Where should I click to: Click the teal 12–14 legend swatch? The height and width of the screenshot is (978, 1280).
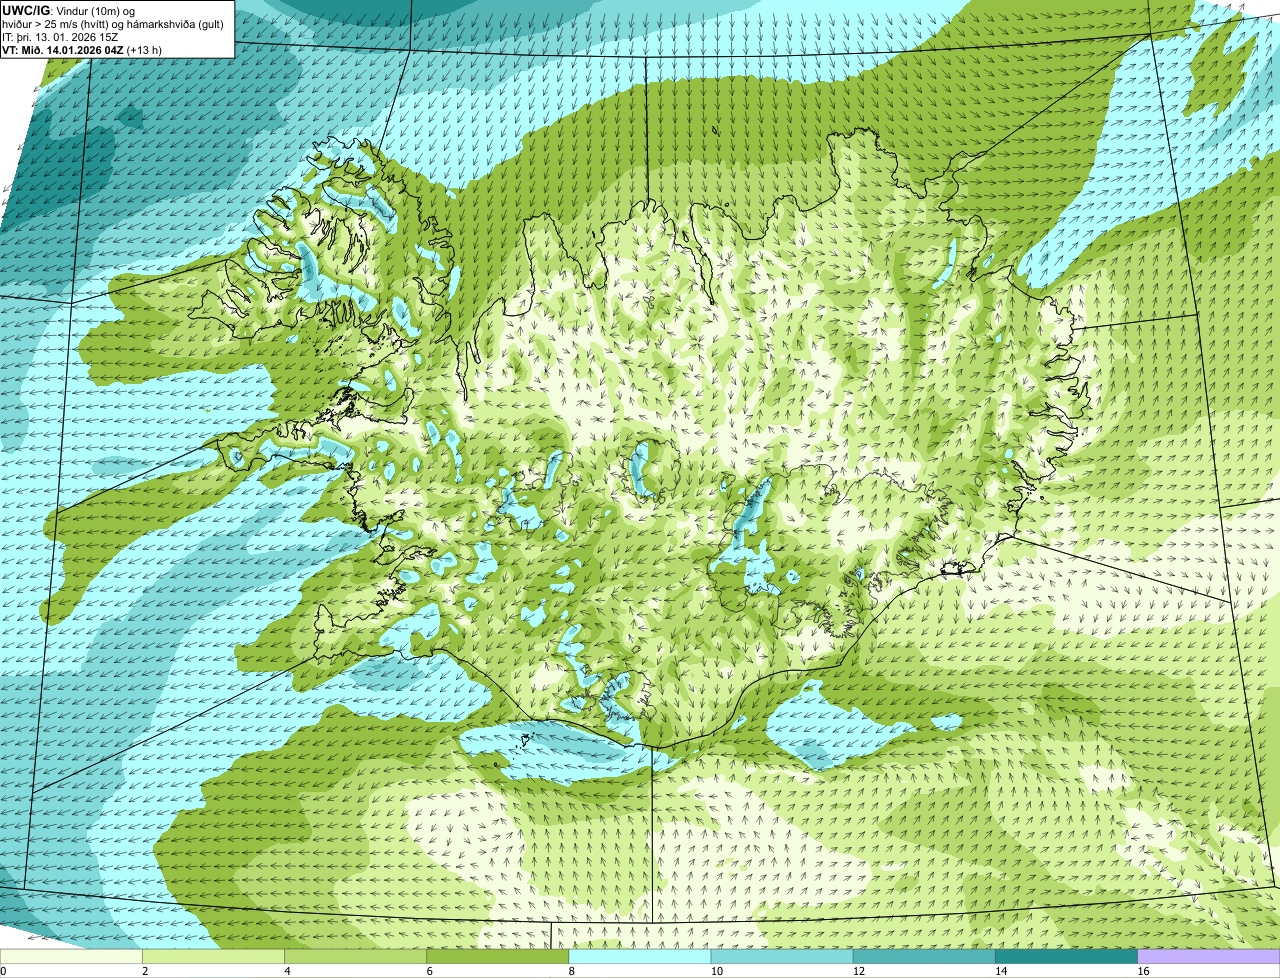924,957
